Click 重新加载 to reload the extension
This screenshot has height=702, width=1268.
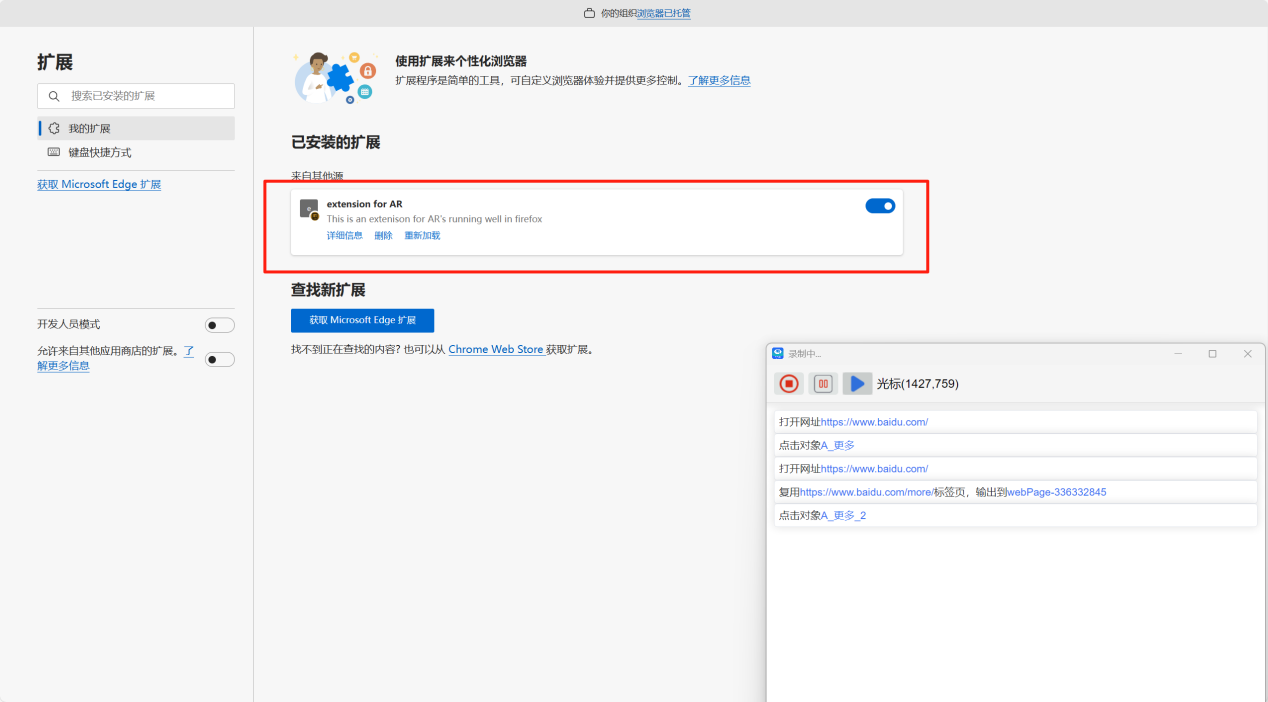tap(422, 236)
